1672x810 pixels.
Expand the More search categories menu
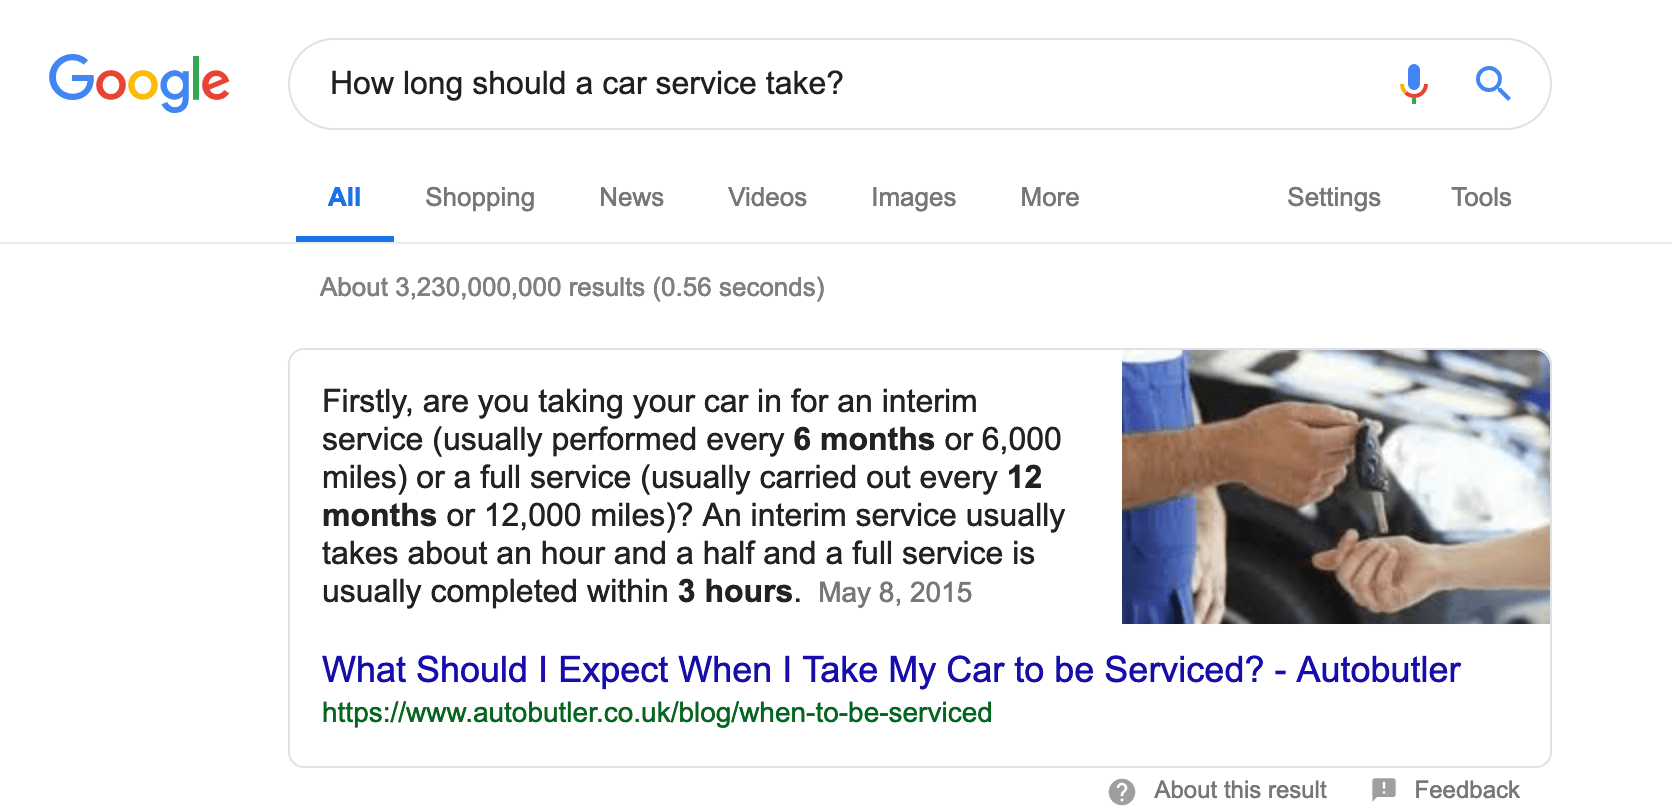coord(1049,197)
